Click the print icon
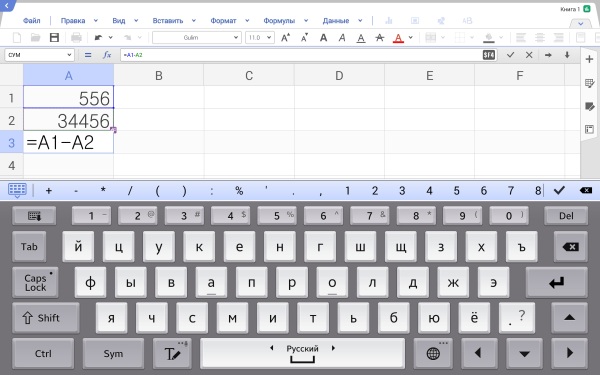 (x=76, y=38)
